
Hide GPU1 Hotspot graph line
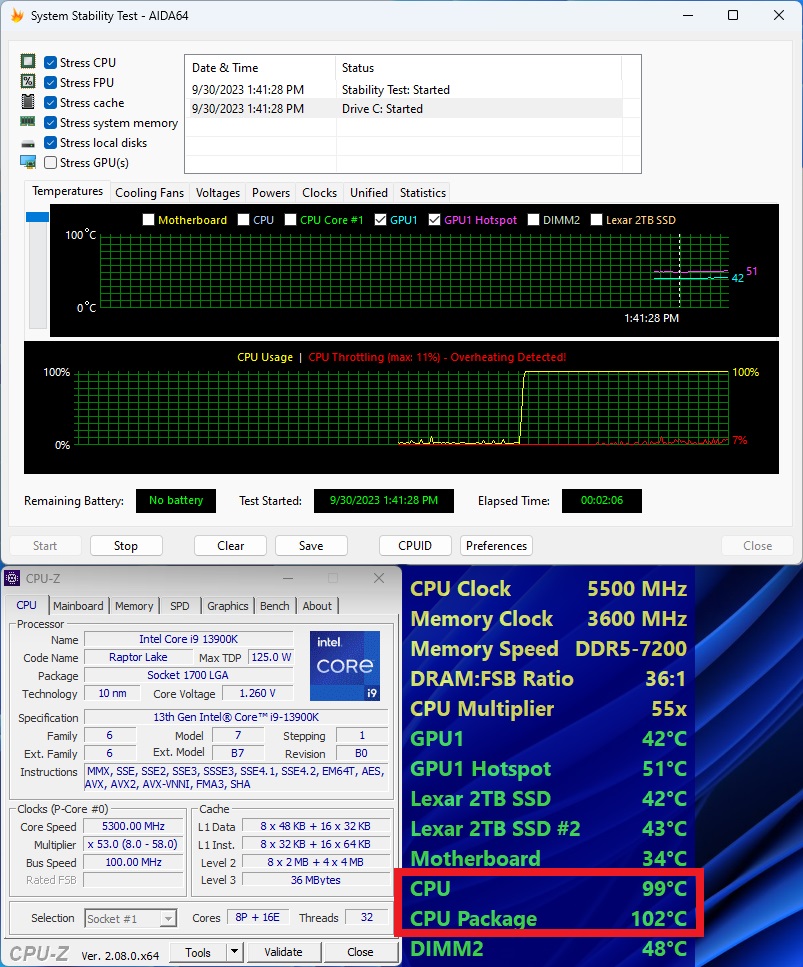[x=434, y=220]
